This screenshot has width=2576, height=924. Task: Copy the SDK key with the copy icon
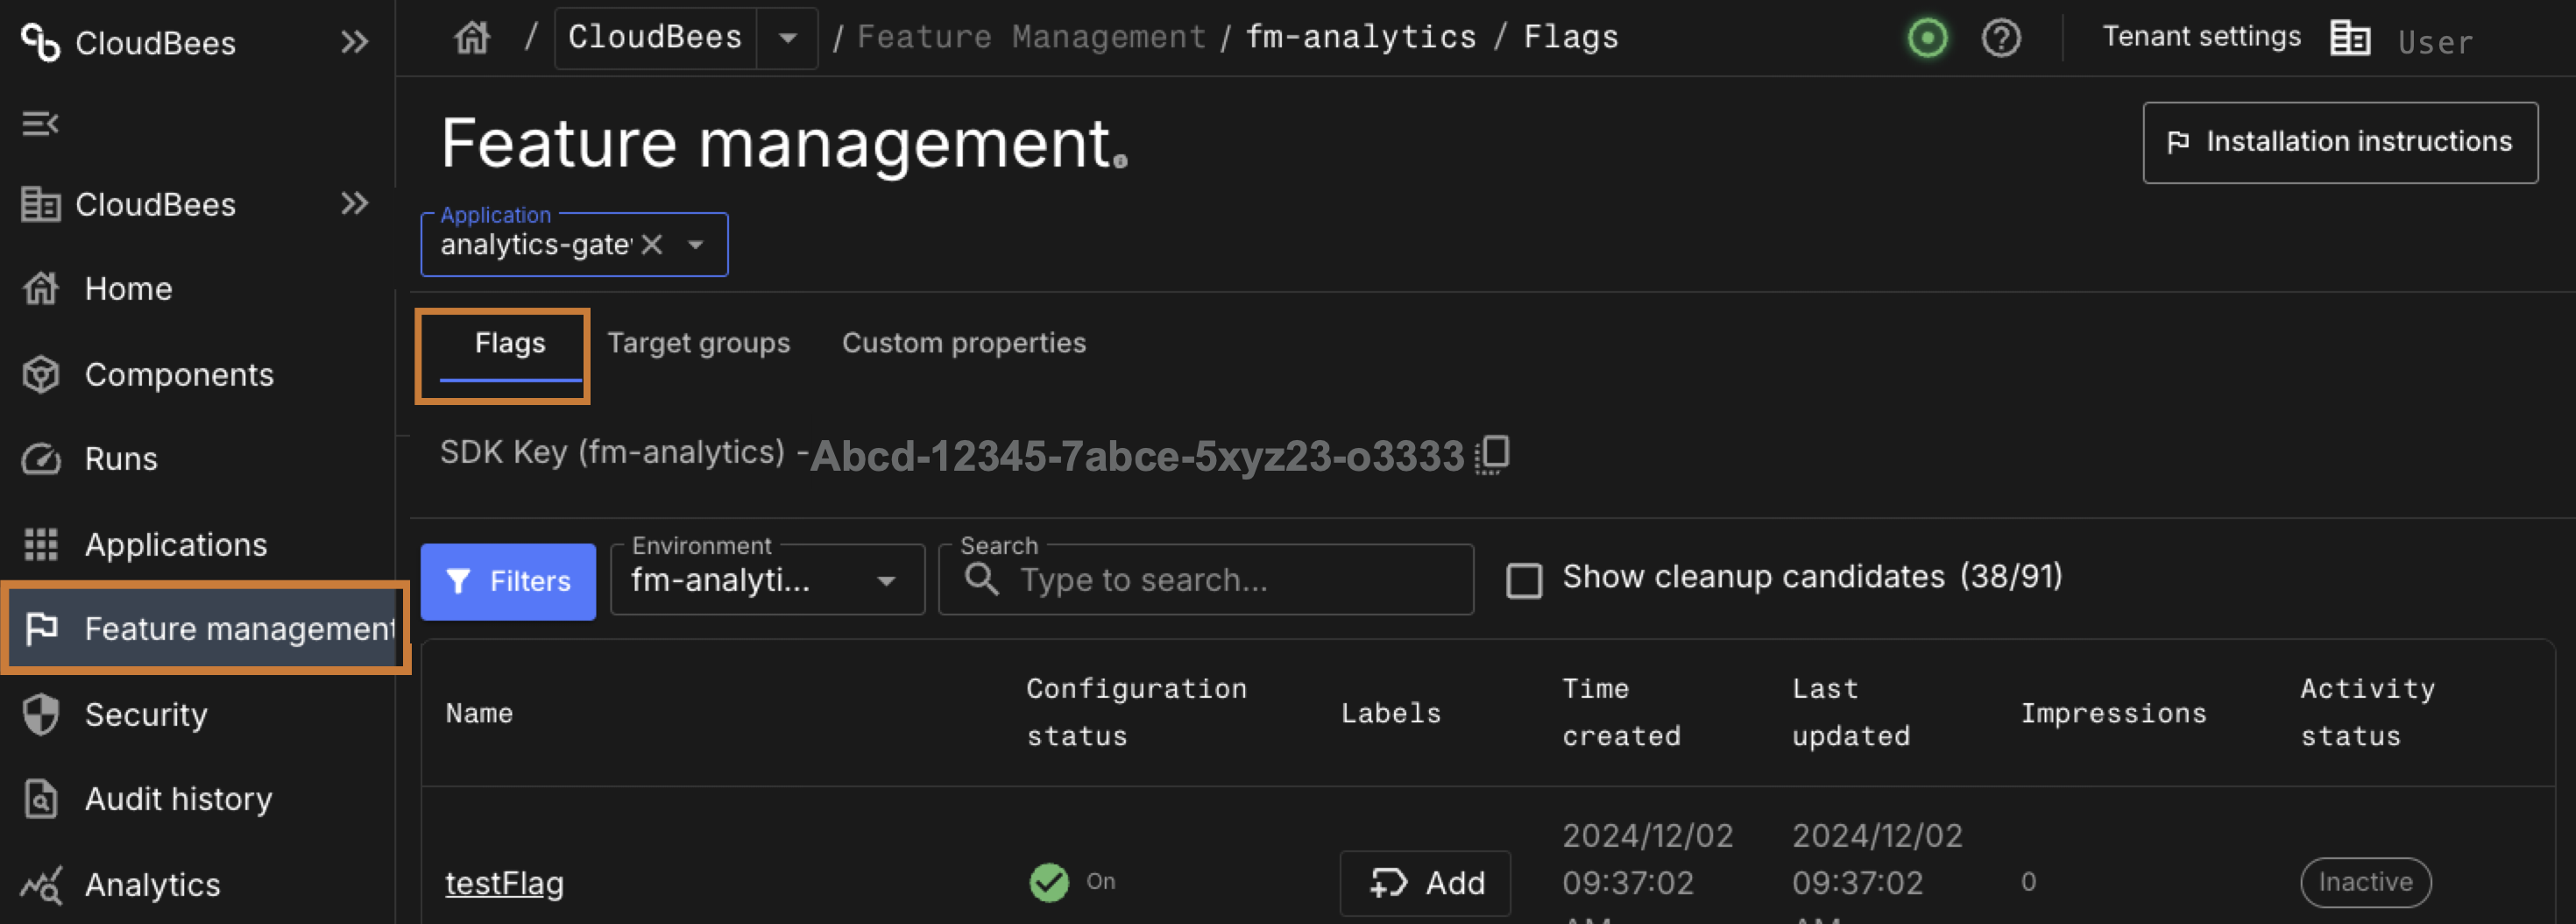point(1492,455)
